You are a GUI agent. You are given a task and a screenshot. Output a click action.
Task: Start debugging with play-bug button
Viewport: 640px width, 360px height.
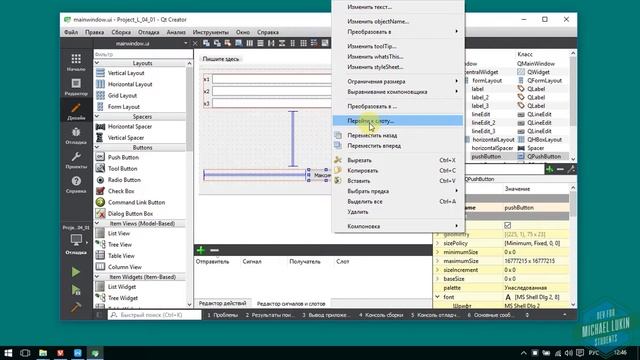[x=76, y=290]
